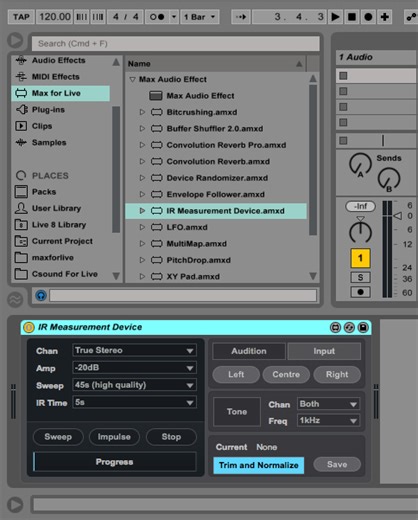This screenshot has width=418, height=520.
Task: Toggle the headphone preview icon
Action: pos(41,295)
